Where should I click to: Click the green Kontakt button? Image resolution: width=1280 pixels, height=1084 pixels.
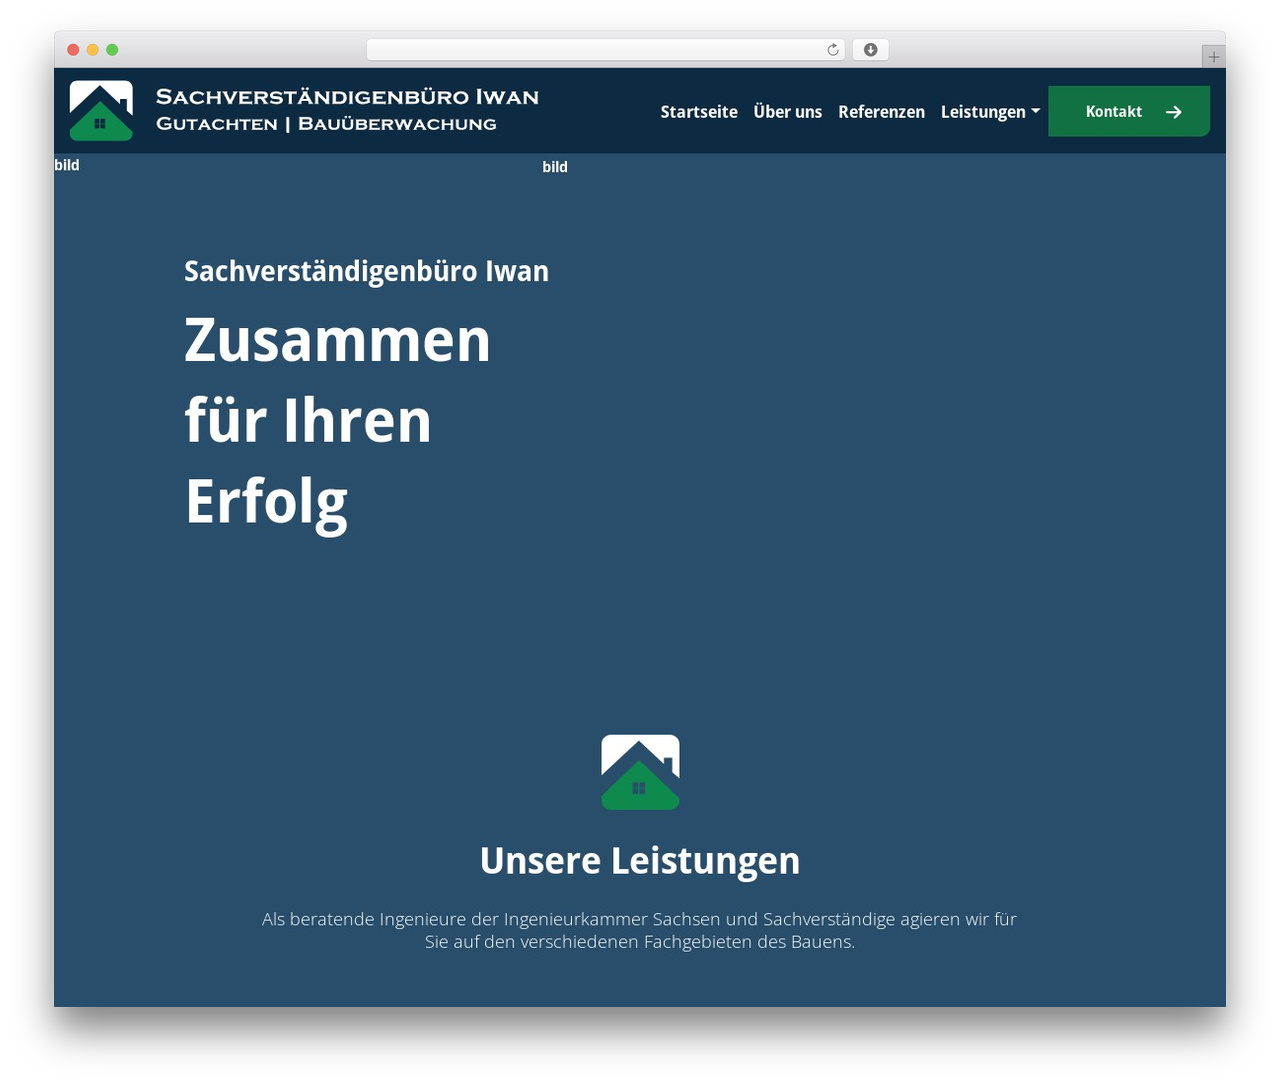pos(1129,111)
